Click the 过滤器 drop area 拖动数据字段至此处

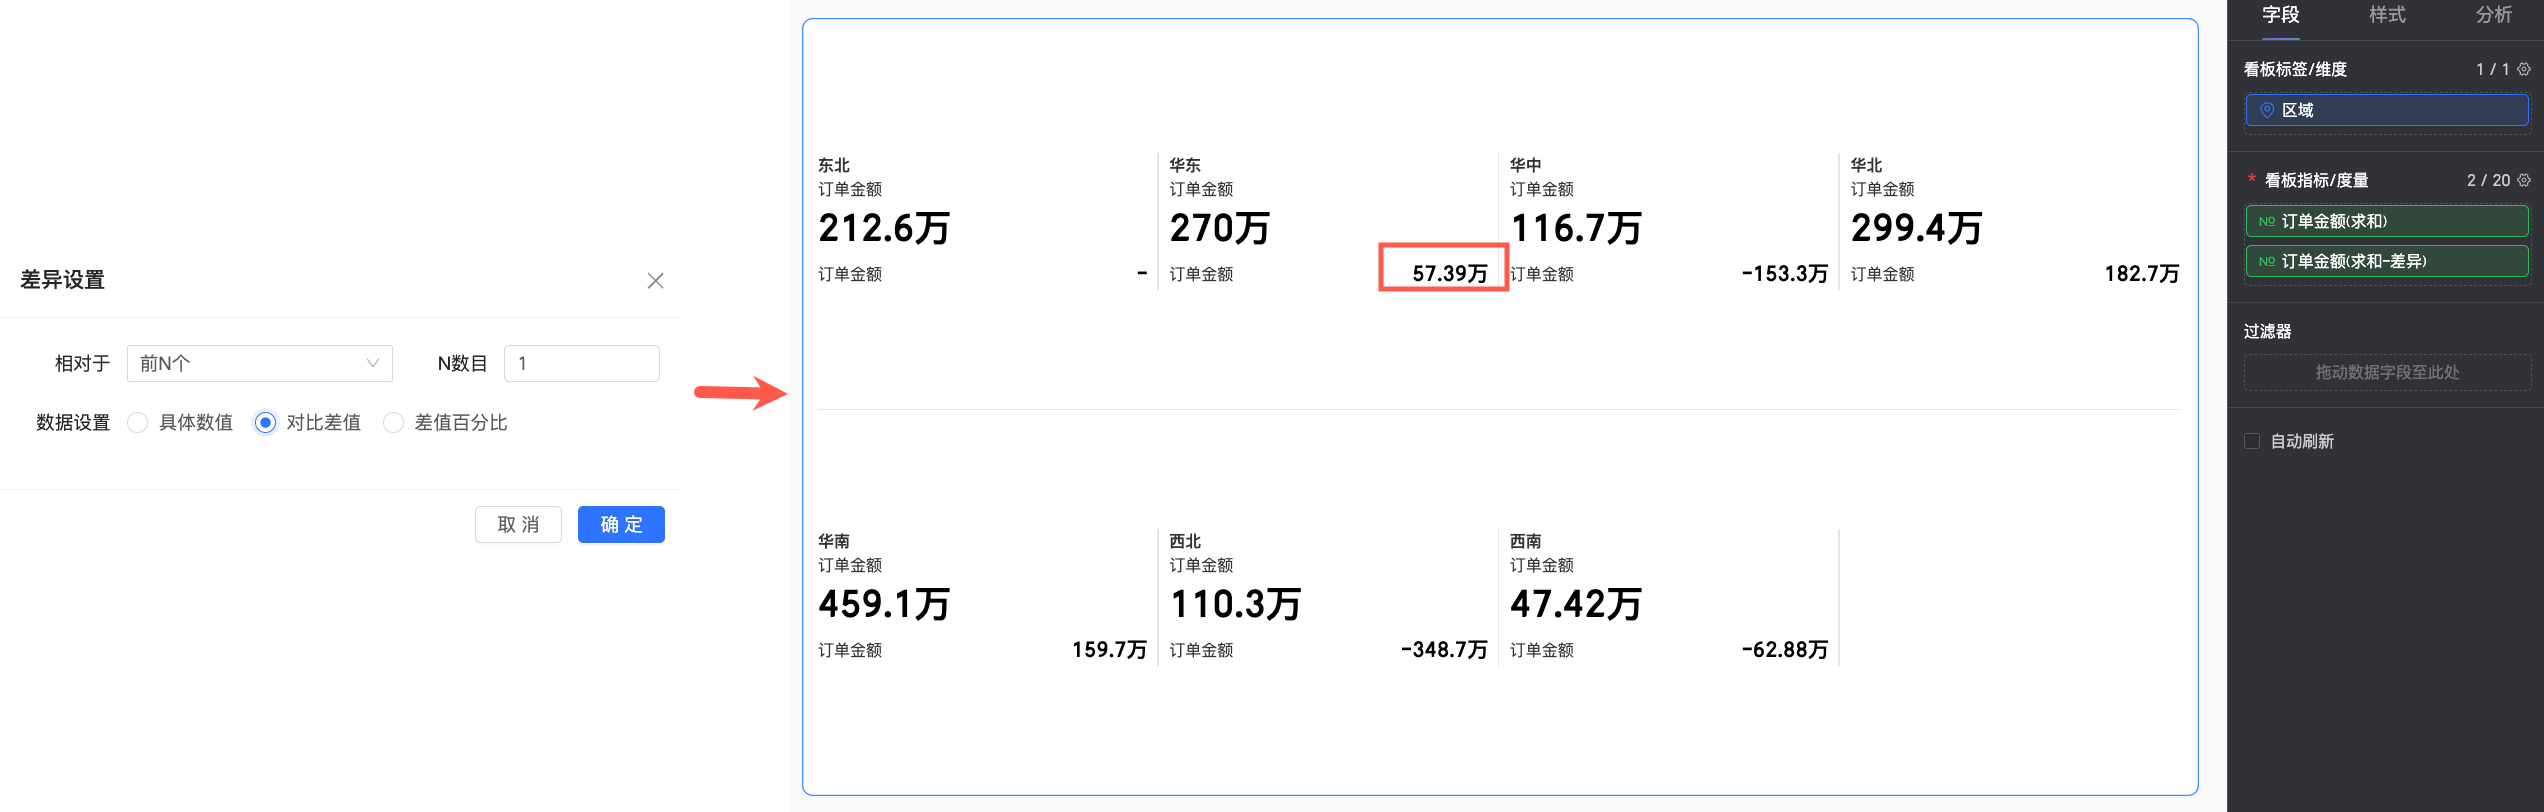click(2387, 372)
